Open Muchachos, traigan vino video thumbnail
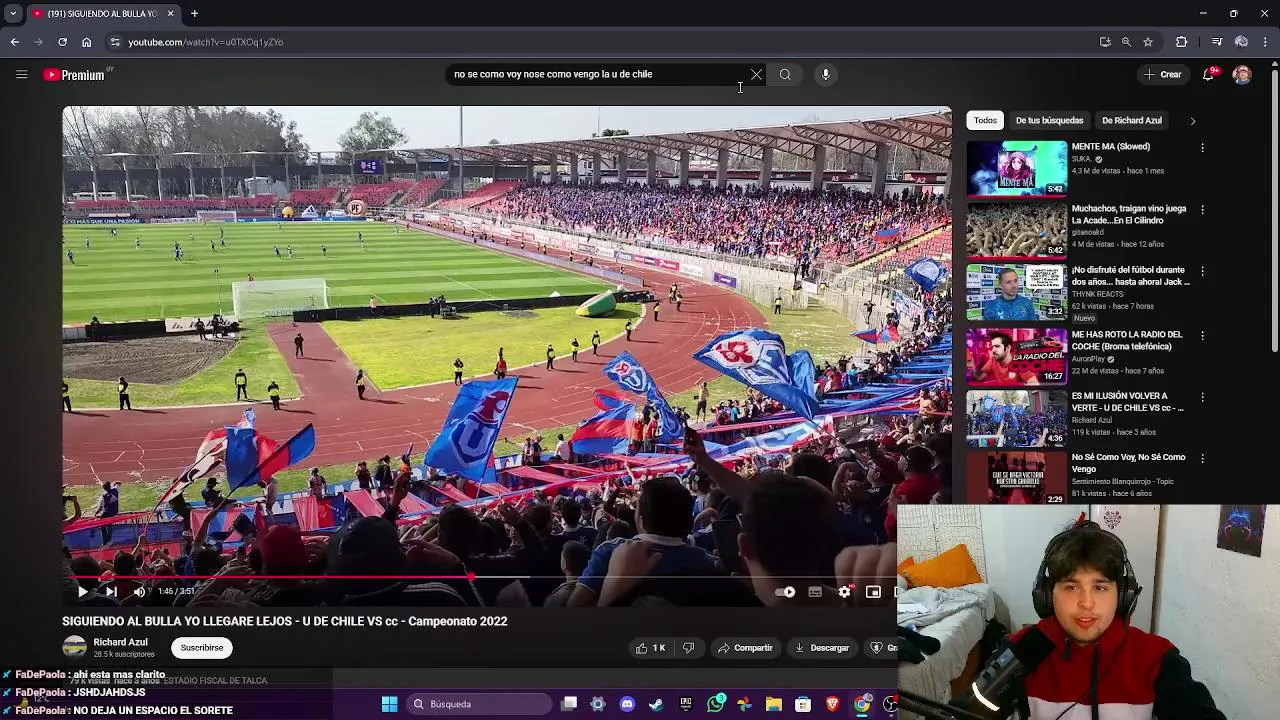 pyautogui.click(x=1016, y=230)
